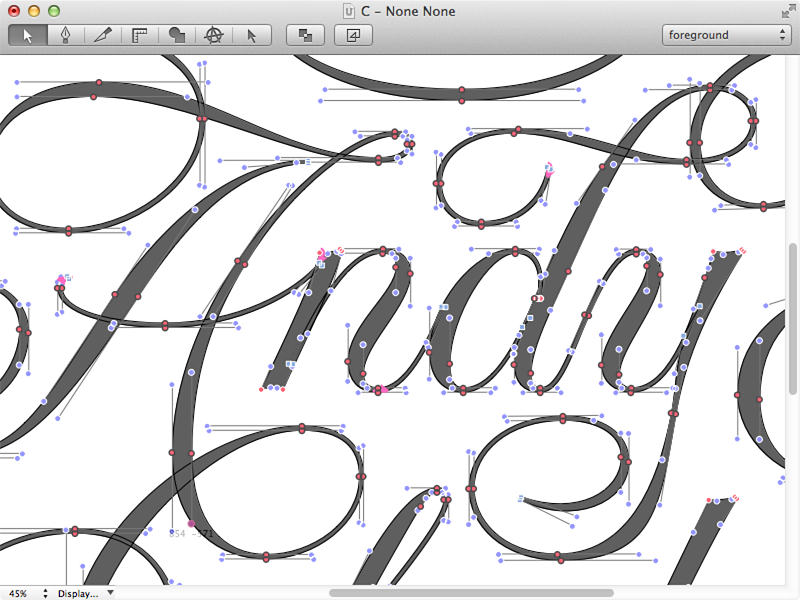Click the fullscreen arrows in title bar
This screenshot has height=600, width=800.
788,11
